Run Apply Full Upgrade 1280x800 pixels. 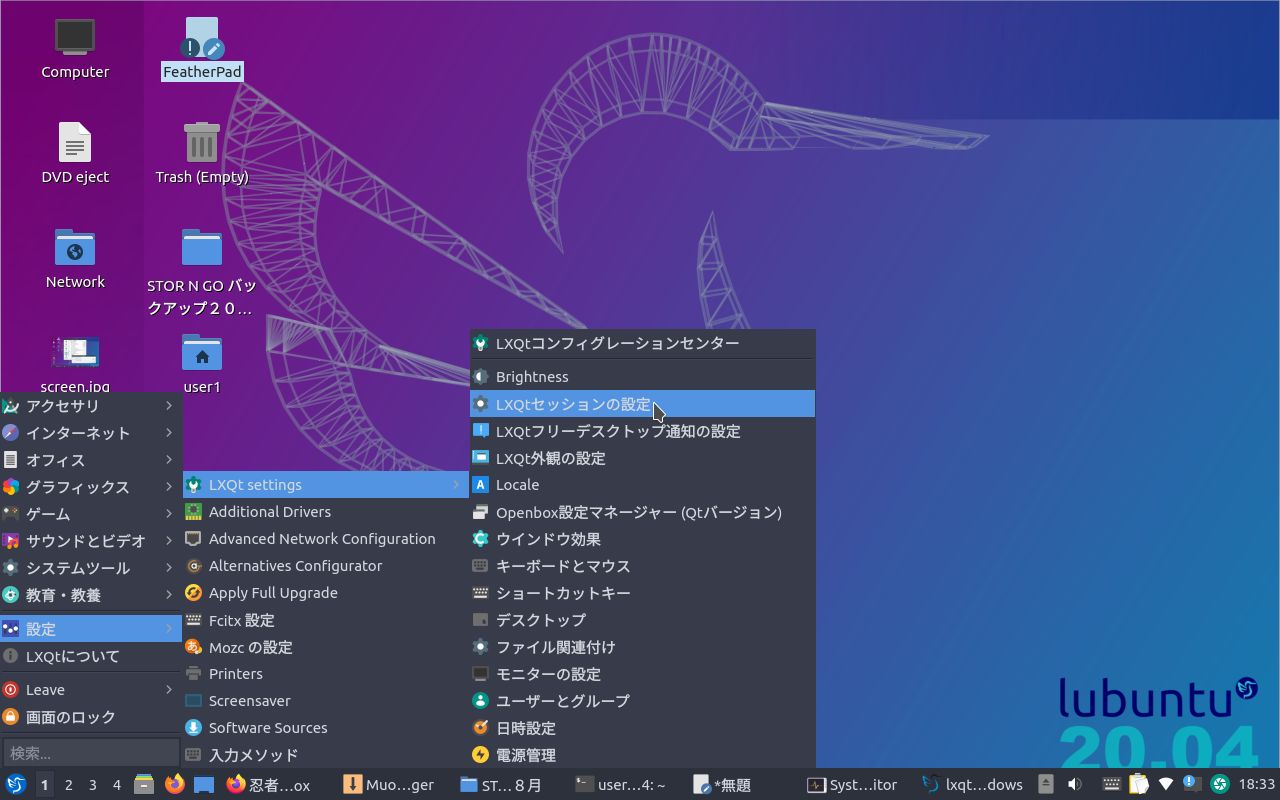coord(326,592)
